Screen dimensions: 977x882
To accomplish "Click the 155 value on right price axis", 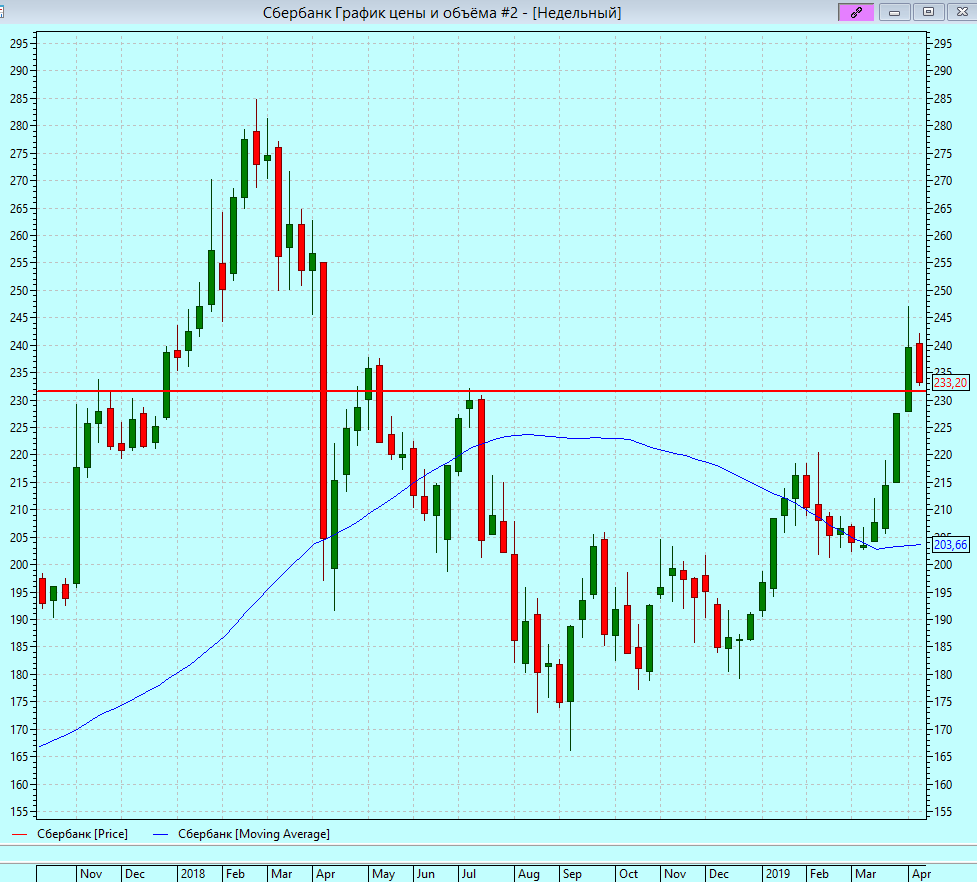I will 943,812.
